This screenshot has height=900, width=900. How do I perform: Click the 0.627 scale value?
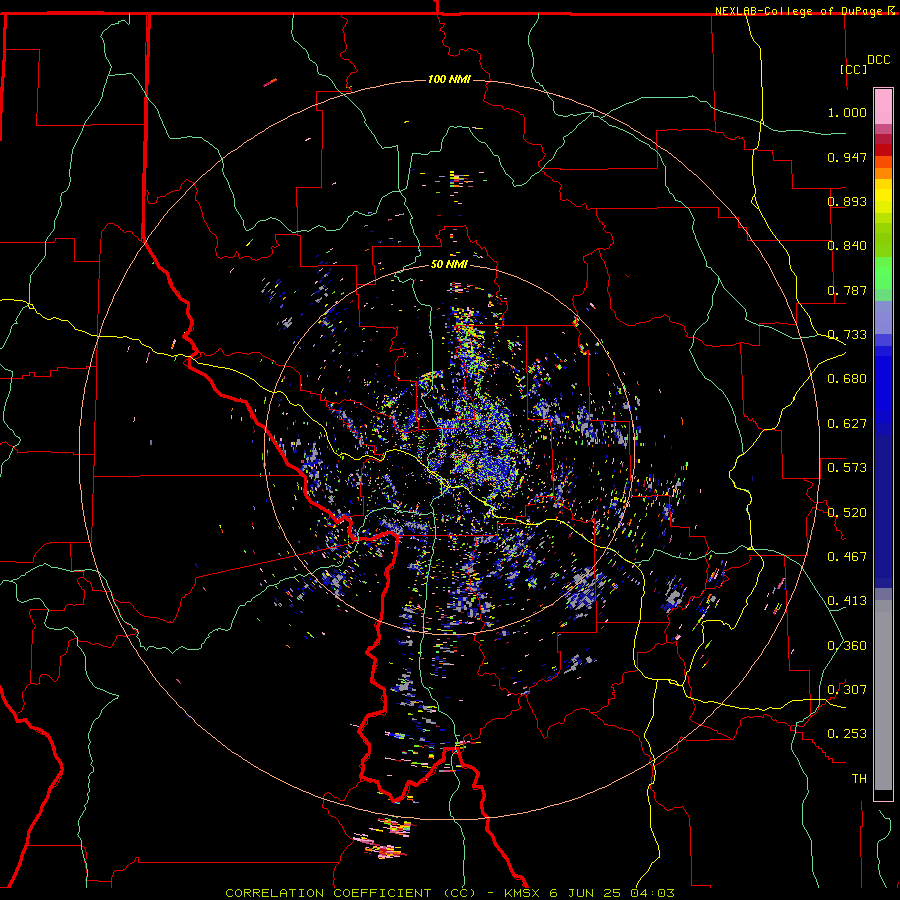click(x=847, y=424)
